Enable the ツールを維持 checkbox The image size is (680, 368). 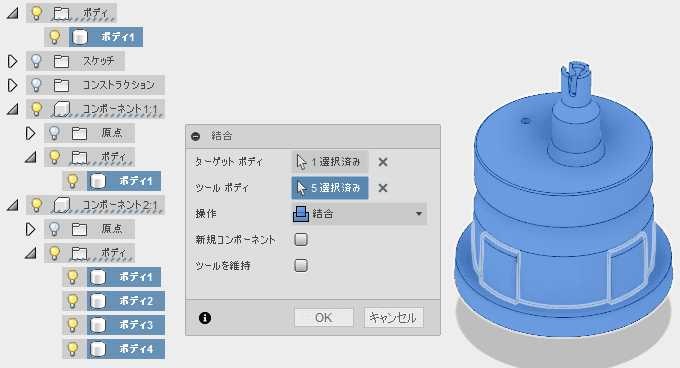click(301, 265)
